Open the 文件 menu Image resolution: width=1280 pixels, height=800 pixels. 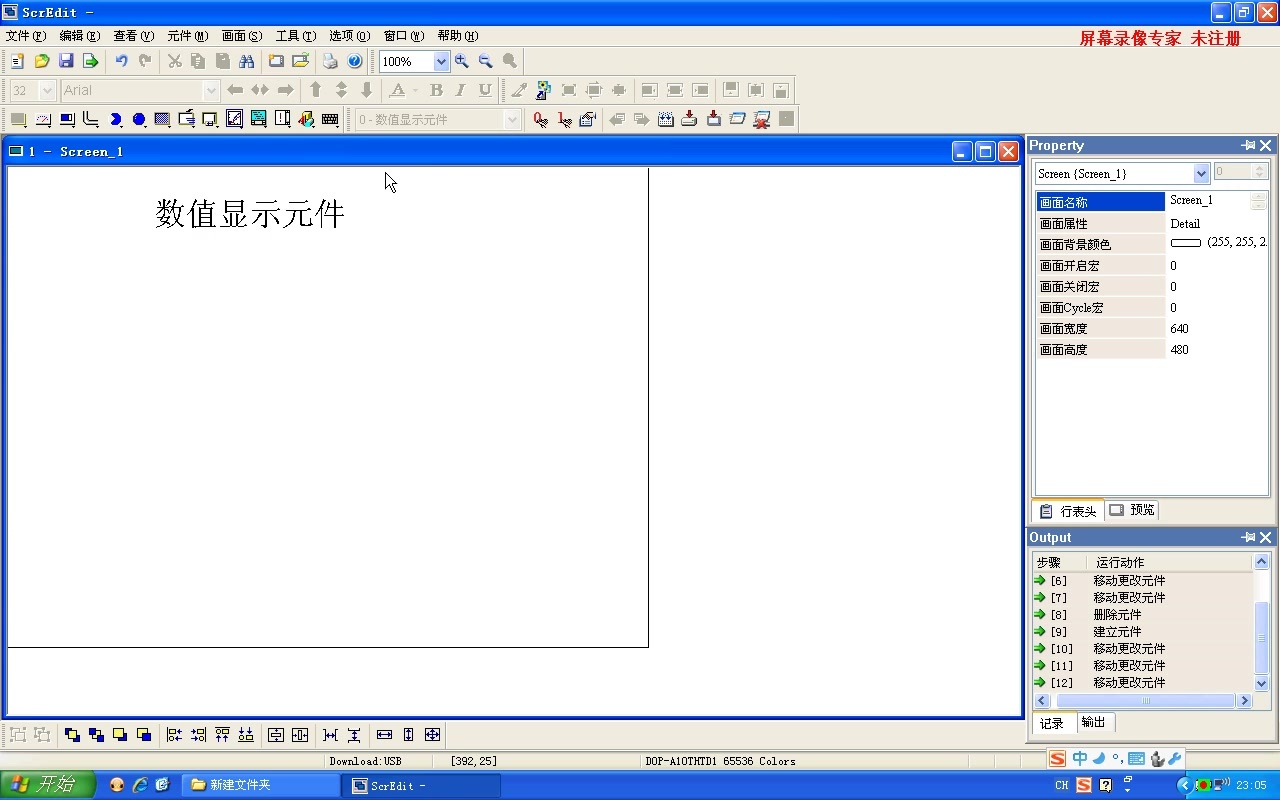pyautogui.click(x=26, y=36)
